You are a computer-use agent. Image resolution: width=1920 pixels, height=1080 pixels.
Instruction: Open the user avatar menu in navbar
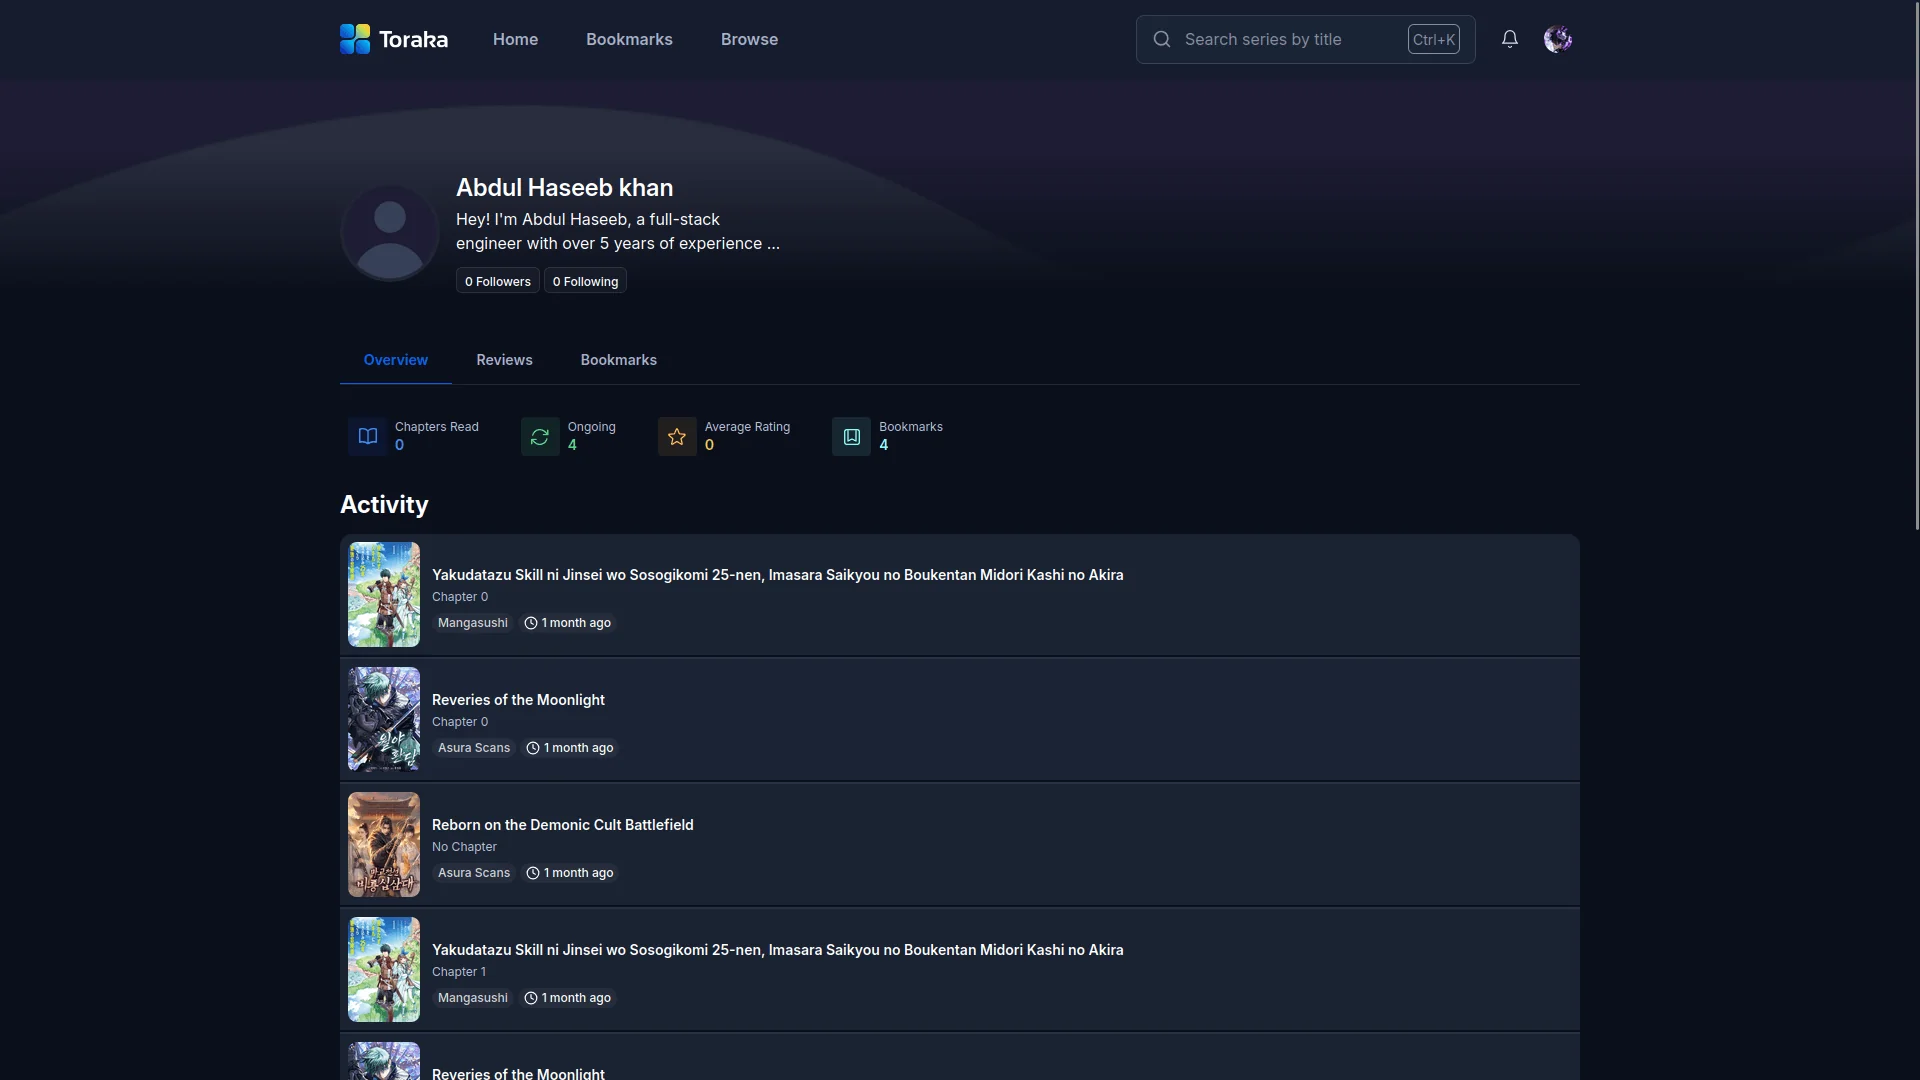click(x=1558, y=39)
